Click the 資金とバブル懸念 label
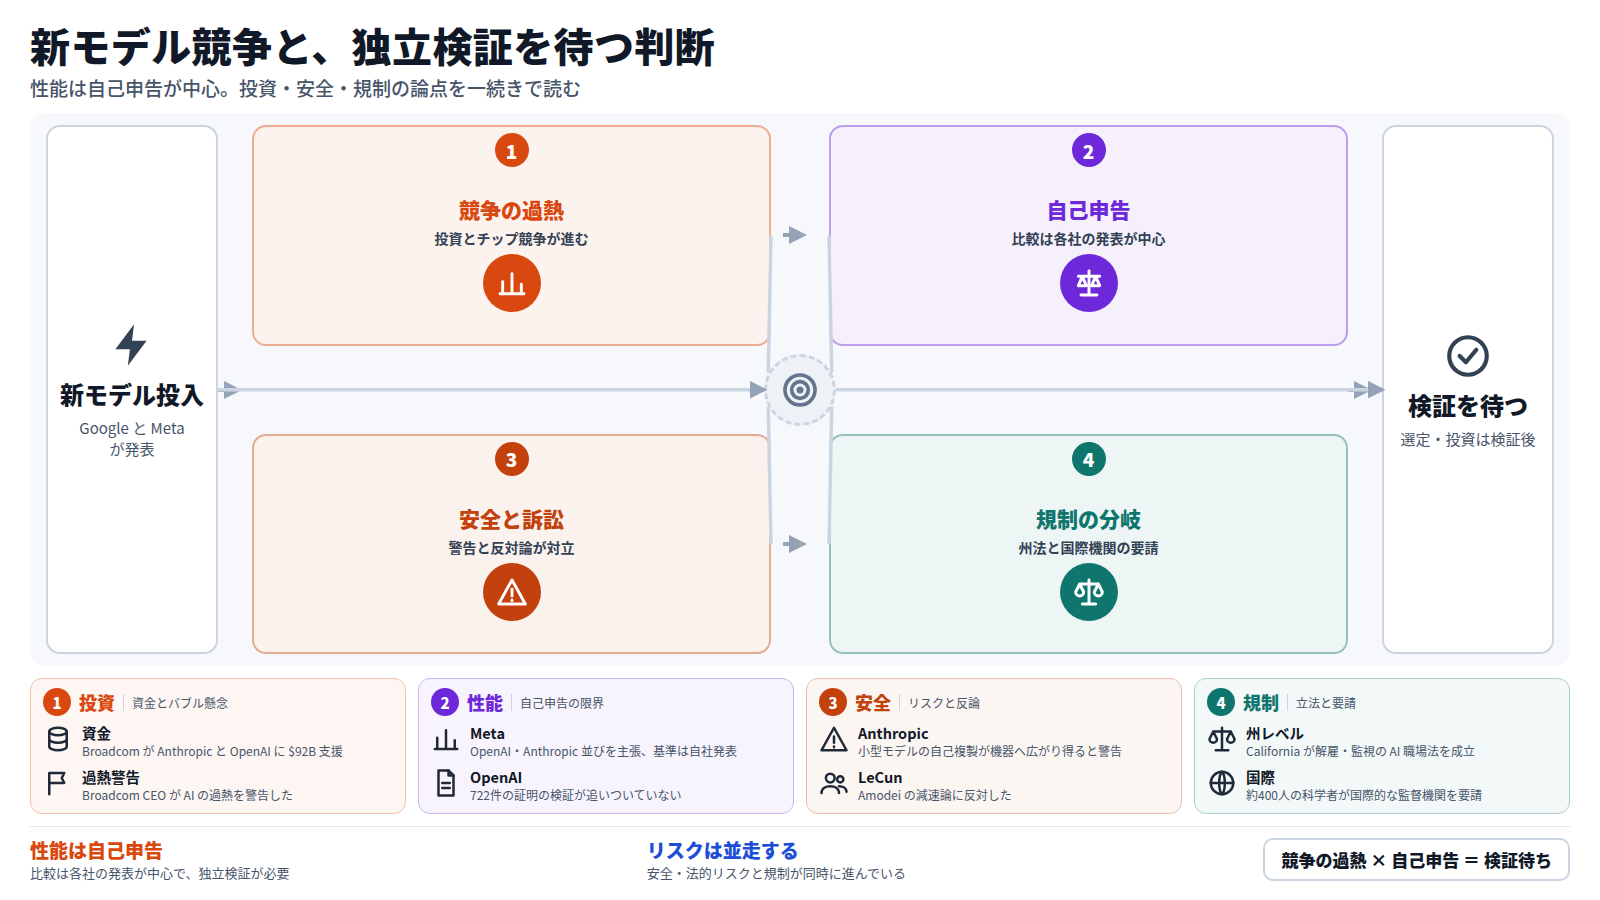Screen dimensions: 1600x900 coord(180,704)
